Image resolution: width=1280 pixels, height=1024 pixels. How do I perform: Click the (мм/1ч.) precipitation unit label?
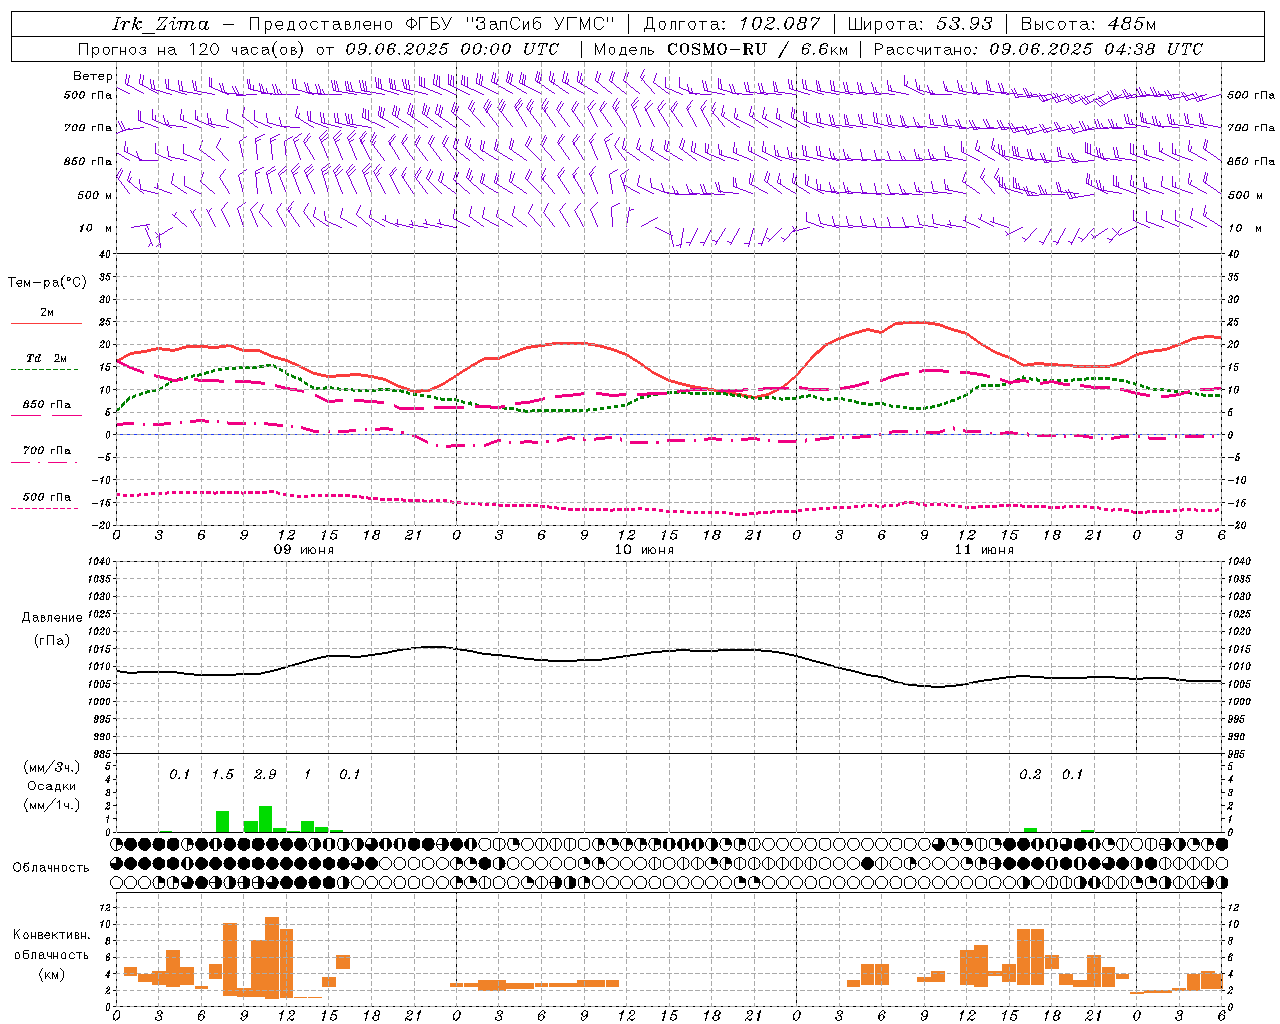coord(52,805)
